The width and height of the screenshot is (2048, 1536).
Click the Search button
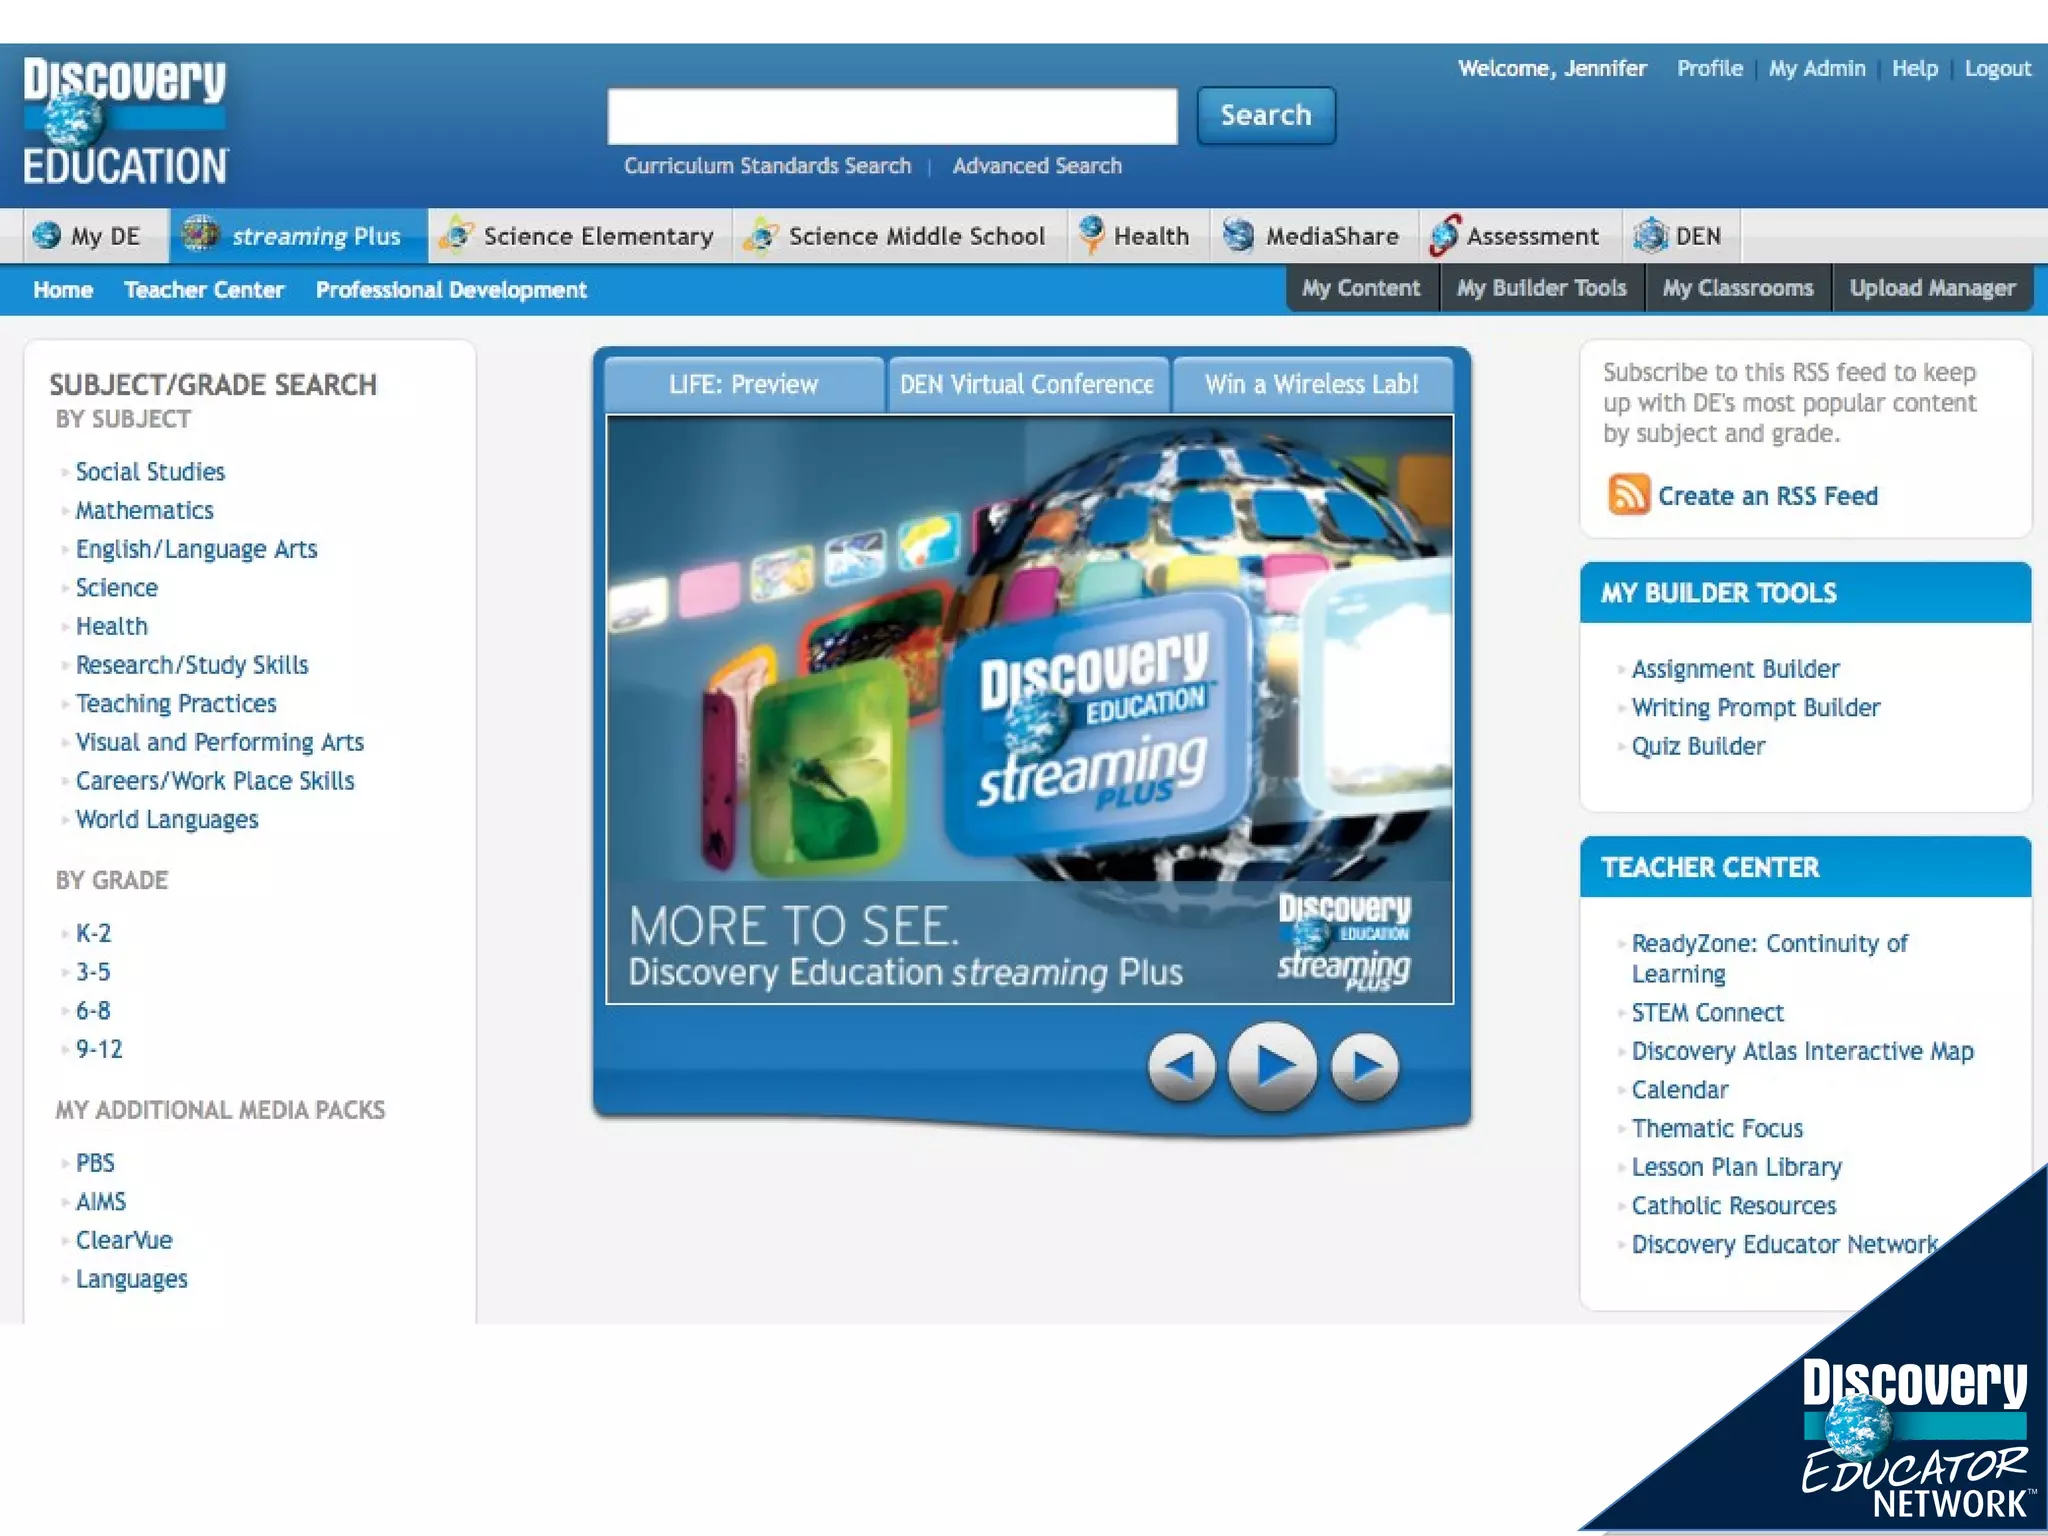1265,116
